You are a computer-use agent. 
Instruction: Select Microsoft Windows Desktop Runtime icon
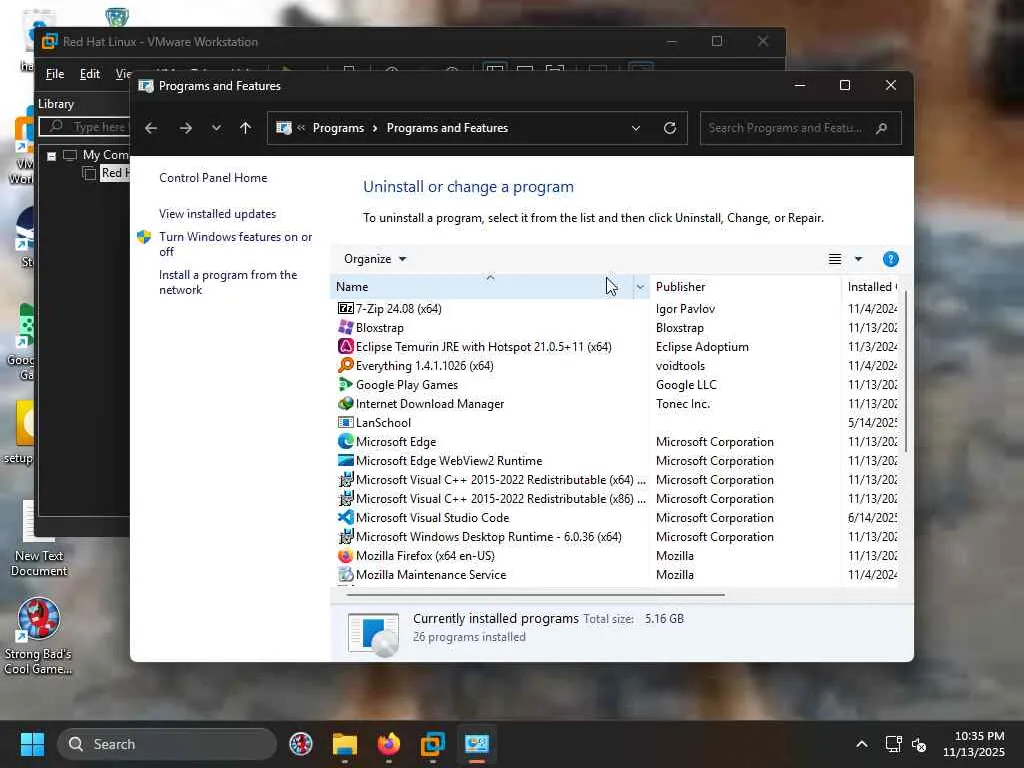(x=345, y=536)
